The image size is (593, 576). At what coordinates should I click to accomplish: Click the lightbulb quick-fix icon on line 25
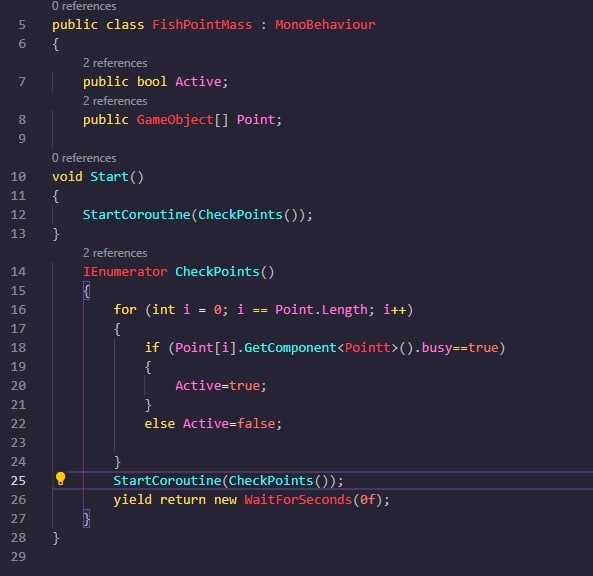click(x=61, y=479)
